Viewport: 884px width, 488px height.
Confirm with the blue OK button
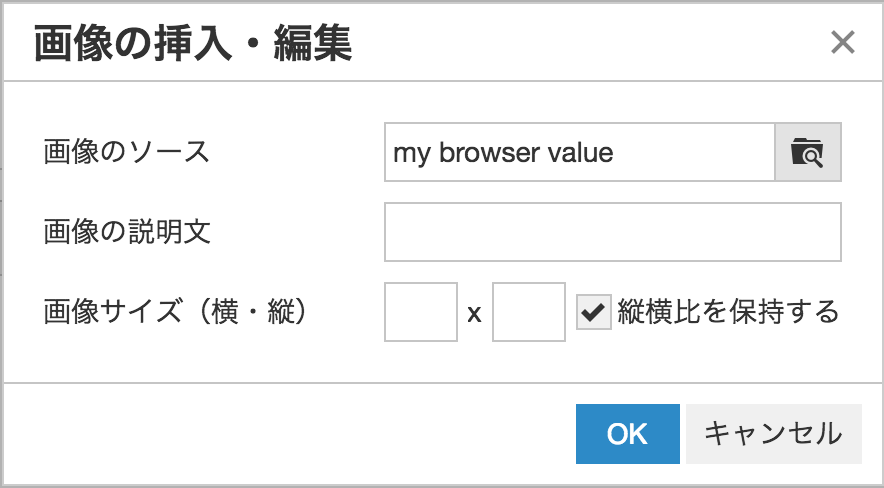point(627,434)
